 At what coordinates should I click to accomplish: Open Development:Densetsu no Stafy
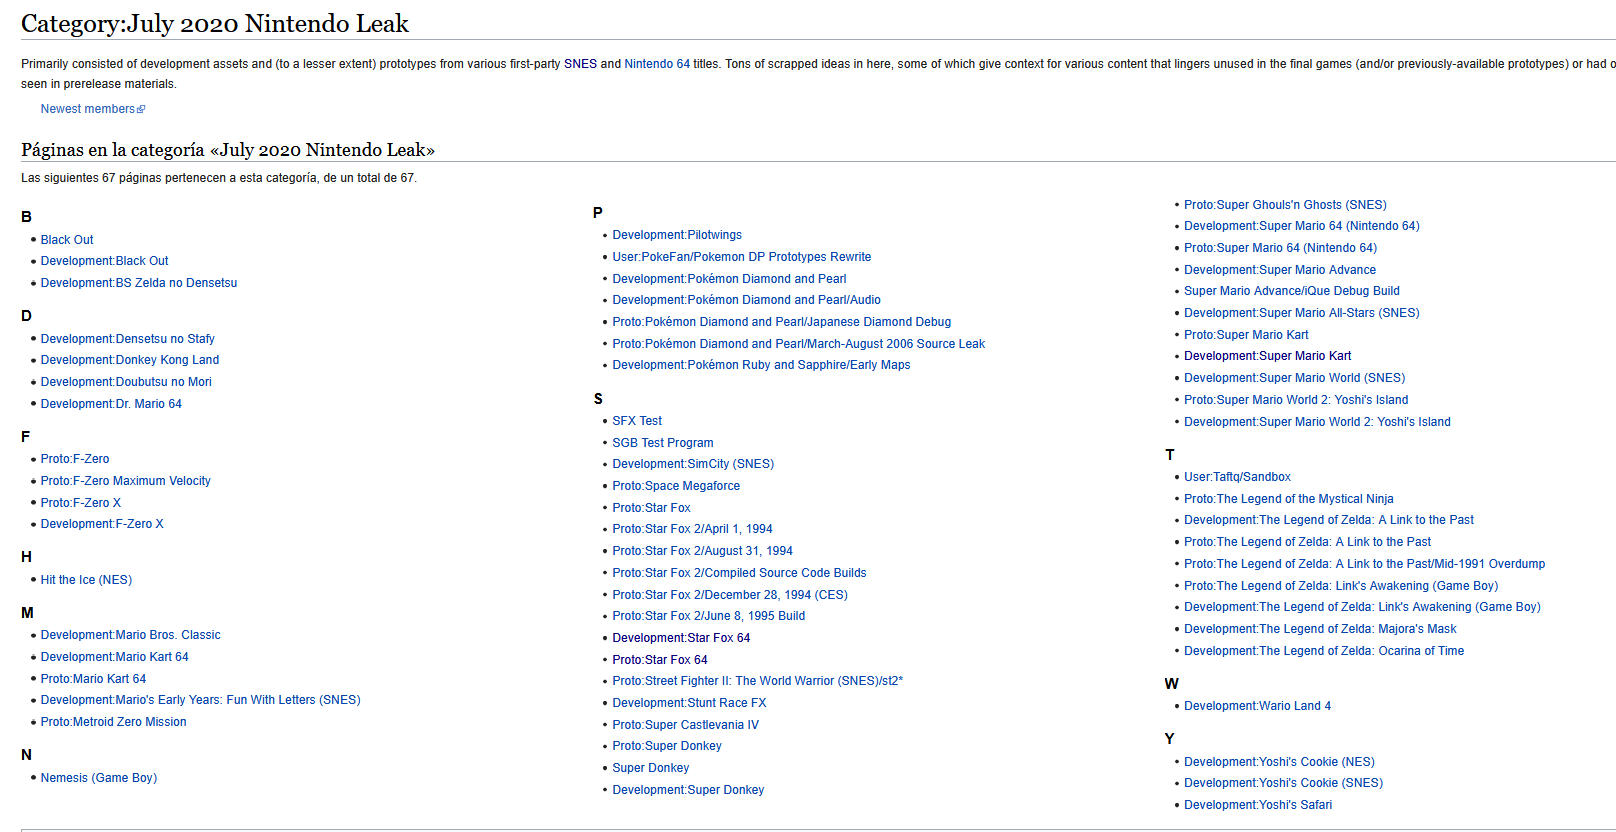(x=128, y=339)
